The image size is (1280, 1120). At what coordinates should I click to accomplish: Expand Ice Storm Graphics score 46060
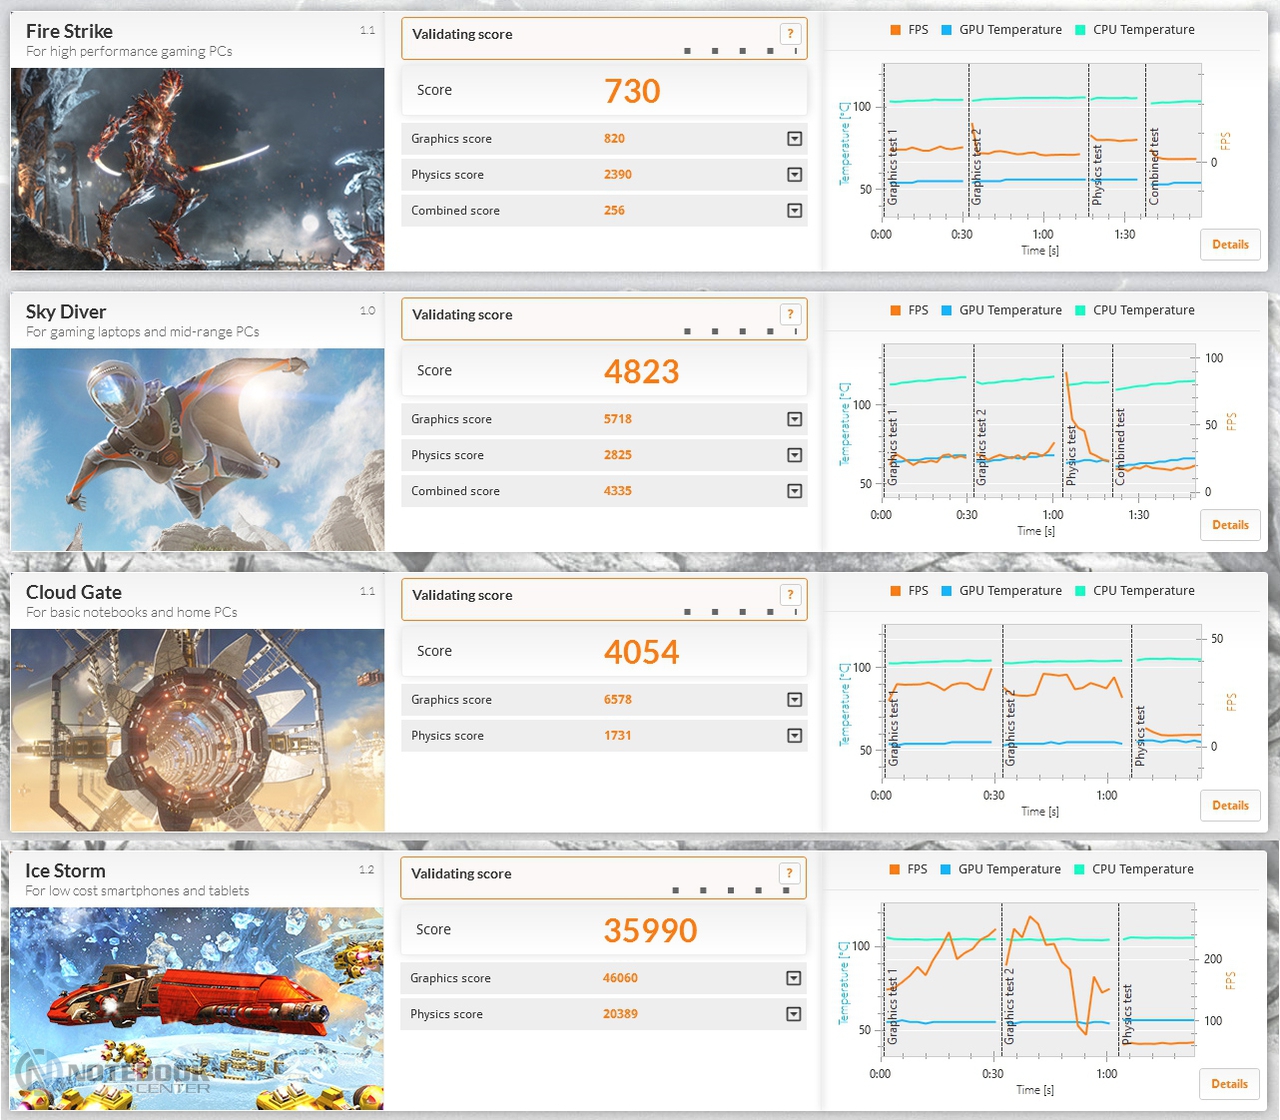(x=793, y=978)
